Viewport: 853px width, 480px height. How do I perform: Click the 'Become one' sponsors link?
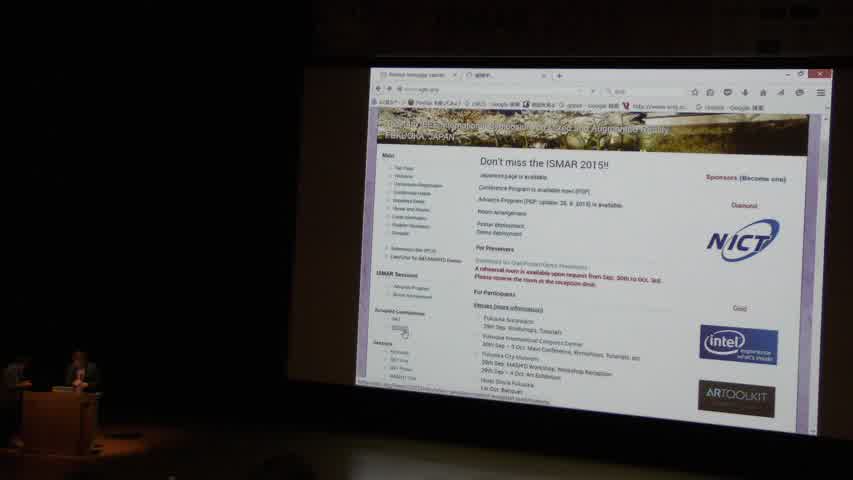pos(763,179)
